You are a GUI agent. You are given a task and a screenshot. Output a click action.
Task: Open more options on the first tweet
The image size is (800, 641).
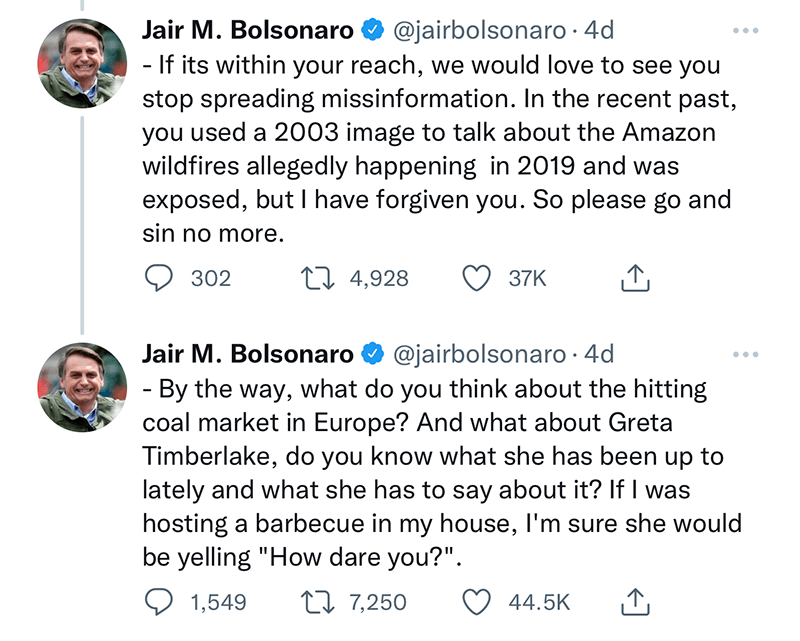[746, 31]
